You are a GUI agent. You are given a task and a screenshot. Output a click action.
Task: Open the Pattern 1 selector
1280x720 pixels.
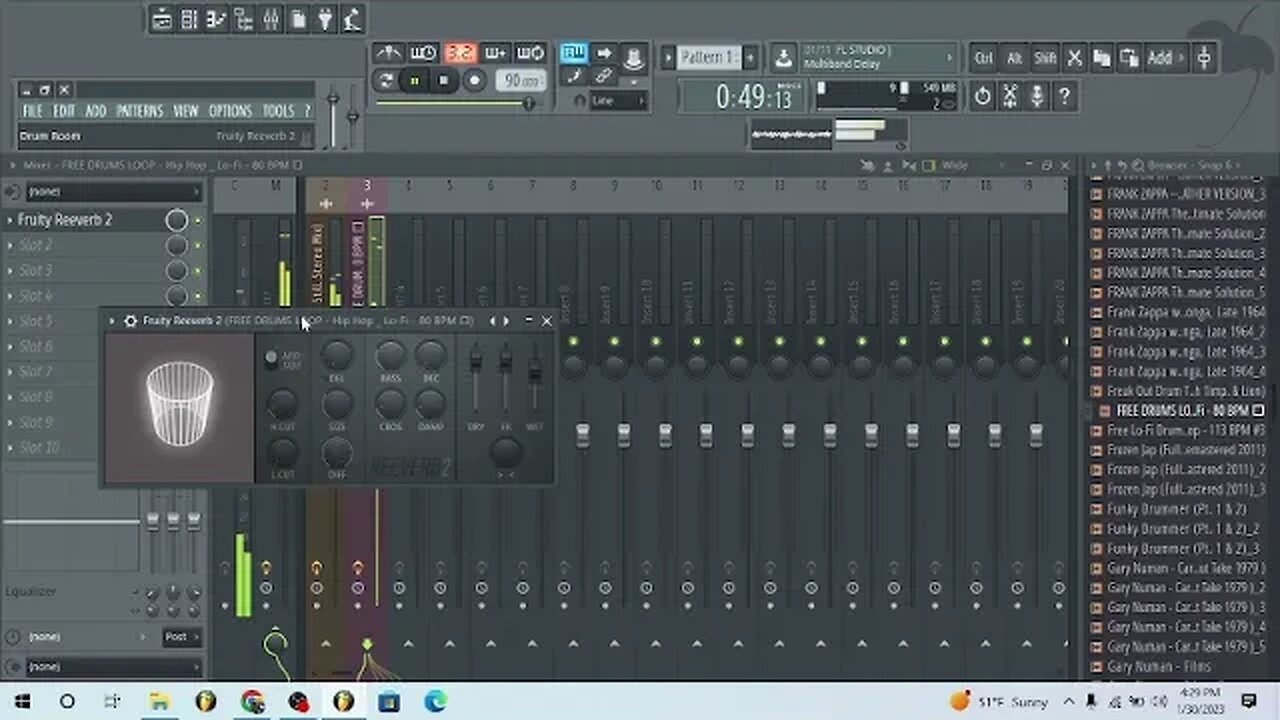coord(708,58)
